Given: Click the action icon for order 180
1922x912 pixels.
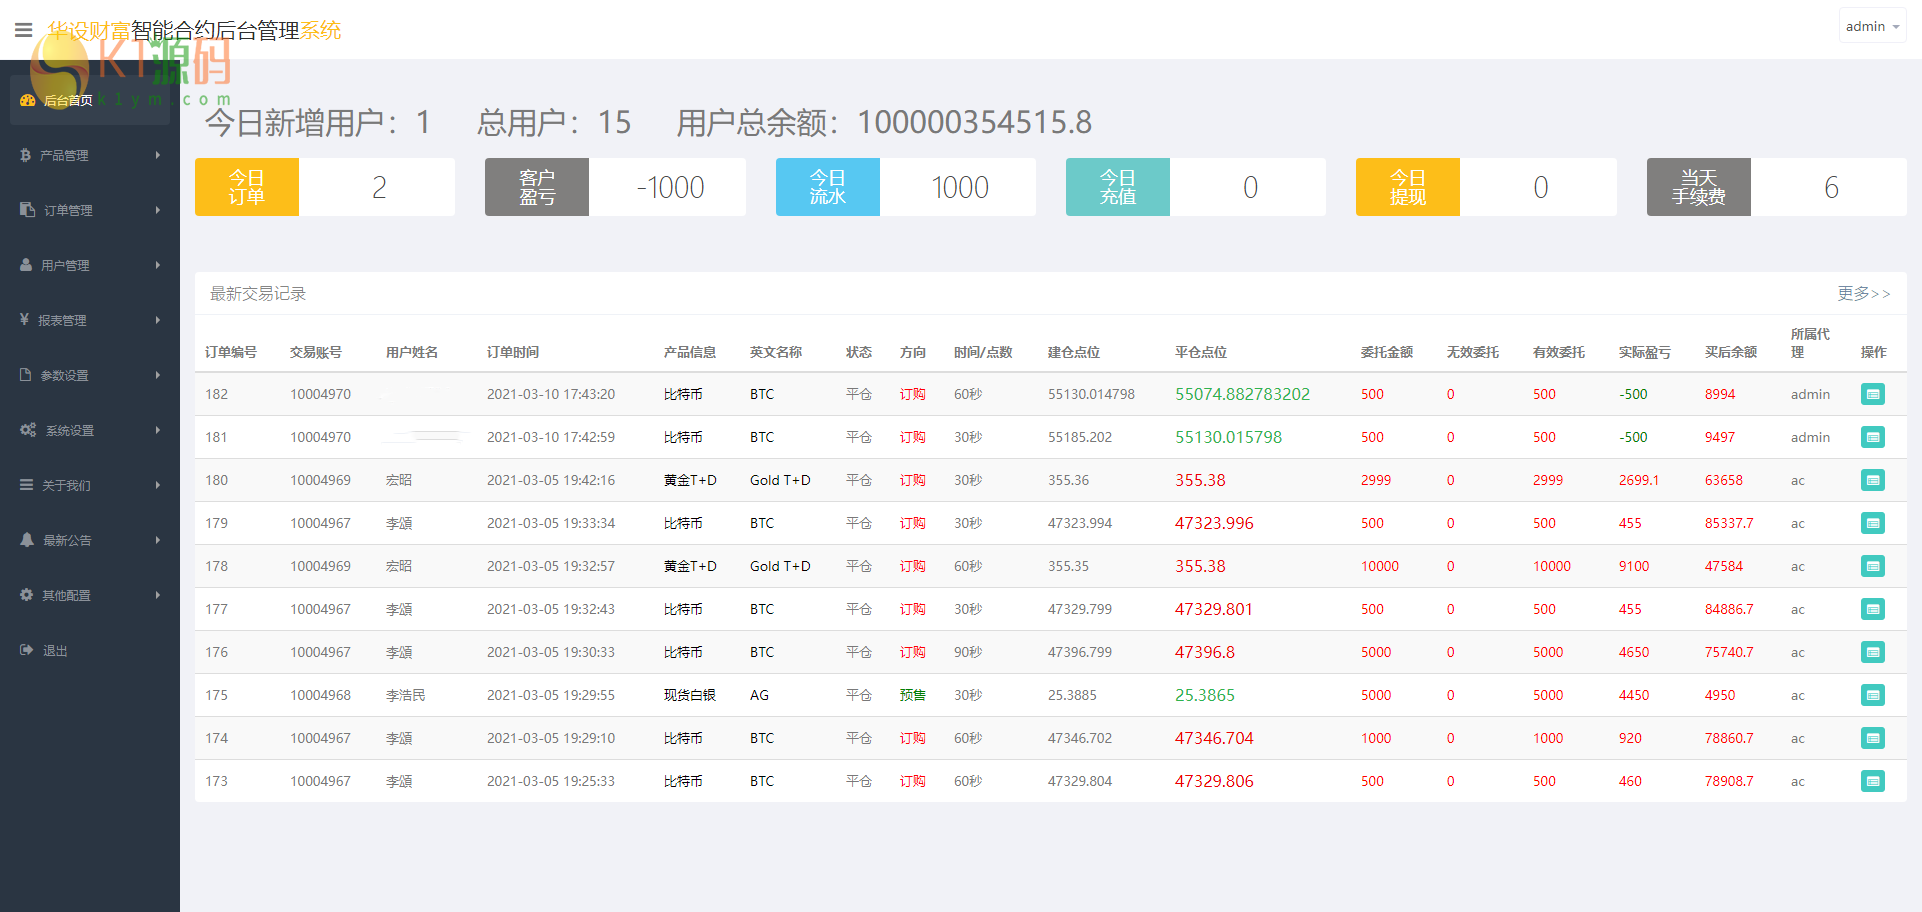Looking at the screenshot, I should tap(1872, 480).
